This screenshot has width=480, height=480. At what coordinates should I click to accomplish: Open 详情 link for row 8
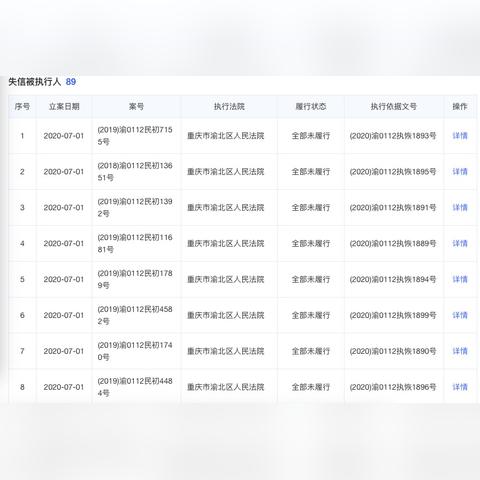click(460, 387)
